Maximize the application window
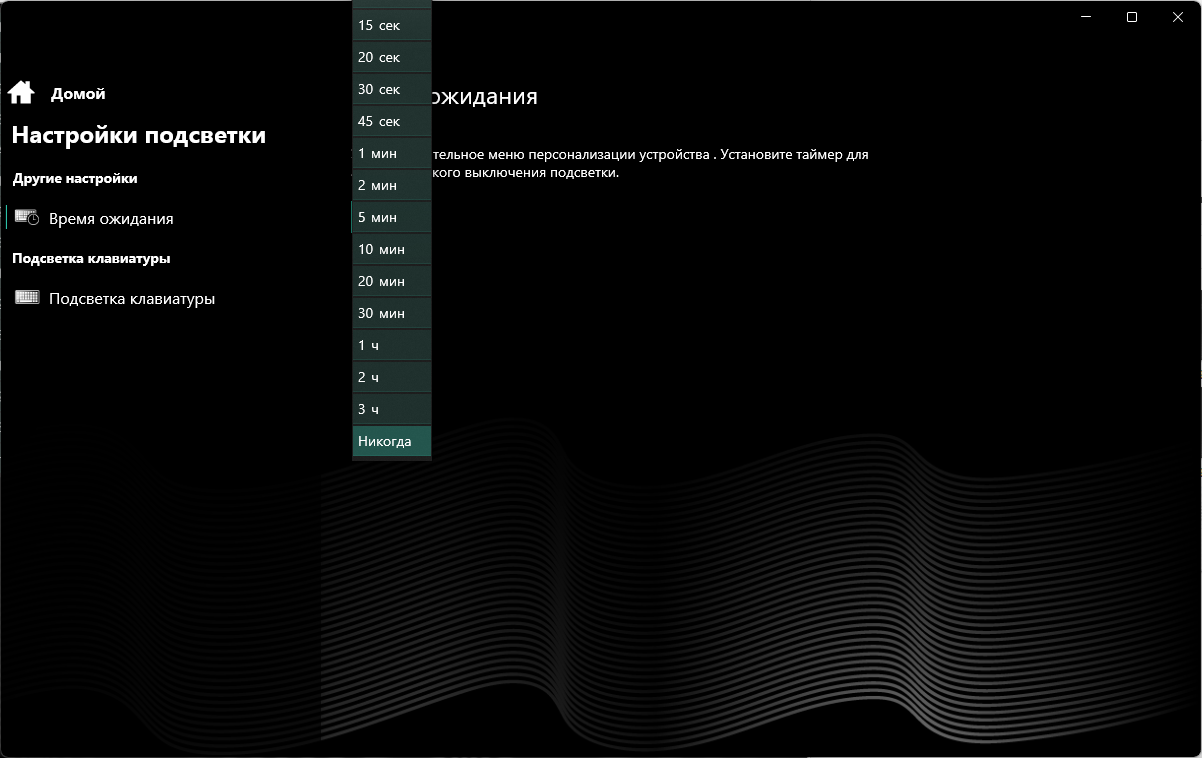1202x758 pixels. point(1132,16)
